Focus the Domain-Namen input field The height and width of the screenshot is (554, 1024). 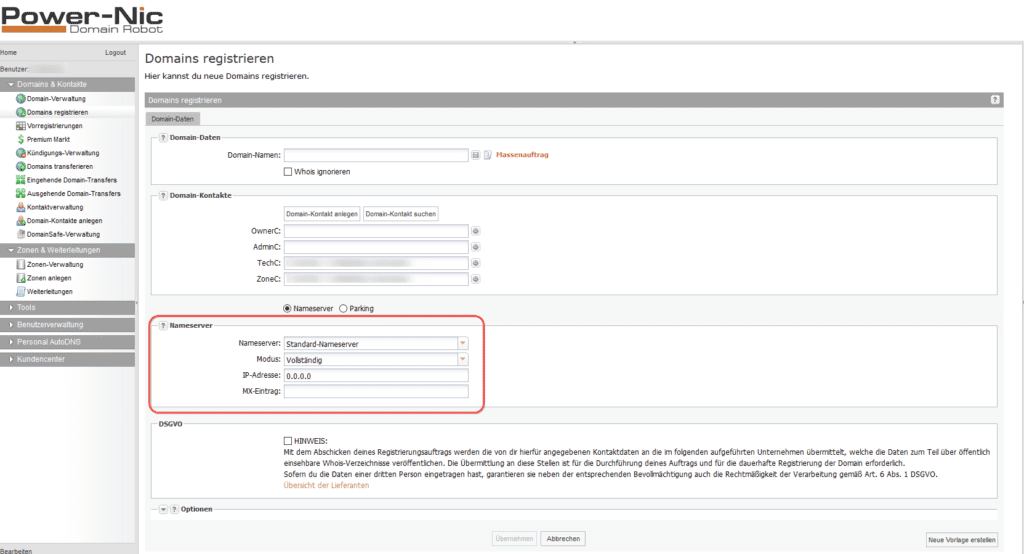point(376,155)
